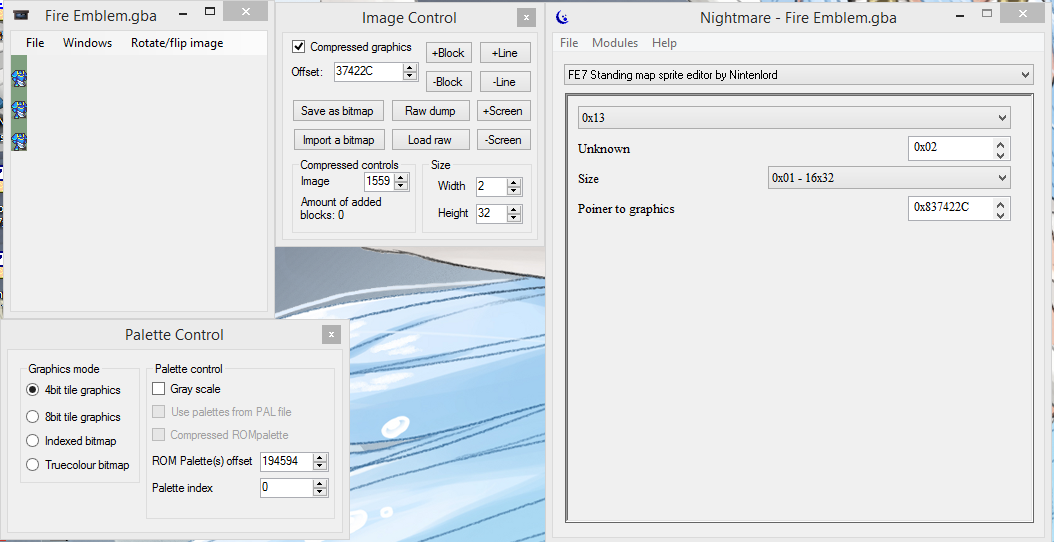
Task: Maximize the Fire Emblem.gba window
Action: [210, 11]
